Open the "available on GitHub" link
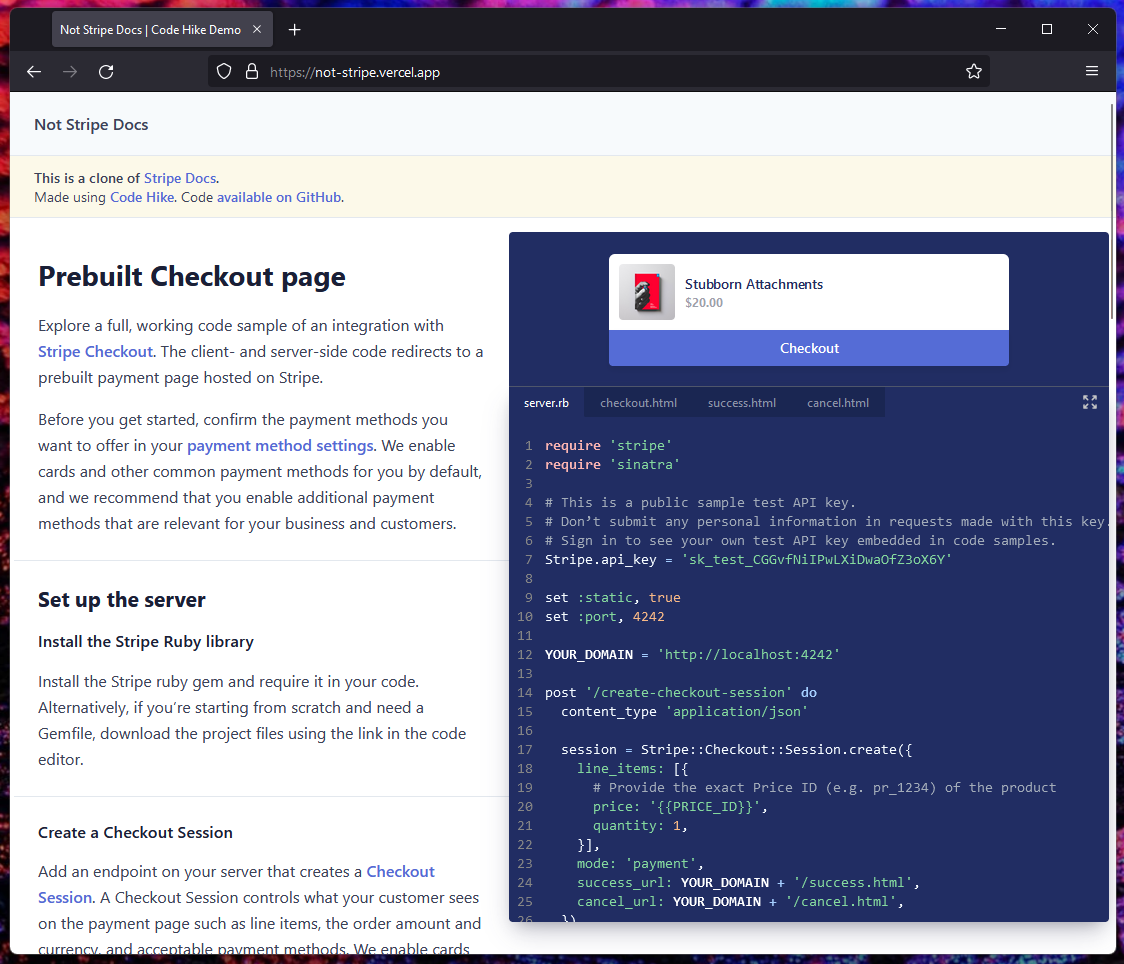 pyautogui.click(x=279, y=197)
